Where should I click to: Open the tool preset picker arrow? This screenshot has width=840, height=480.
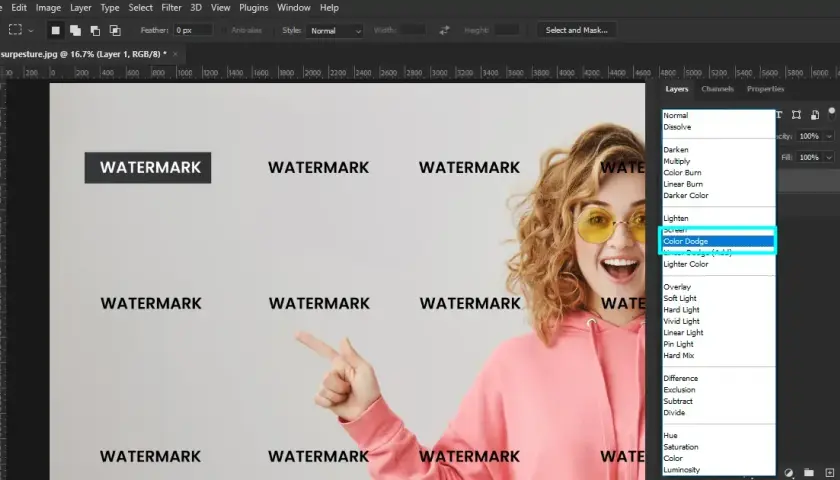click(31, 31)
